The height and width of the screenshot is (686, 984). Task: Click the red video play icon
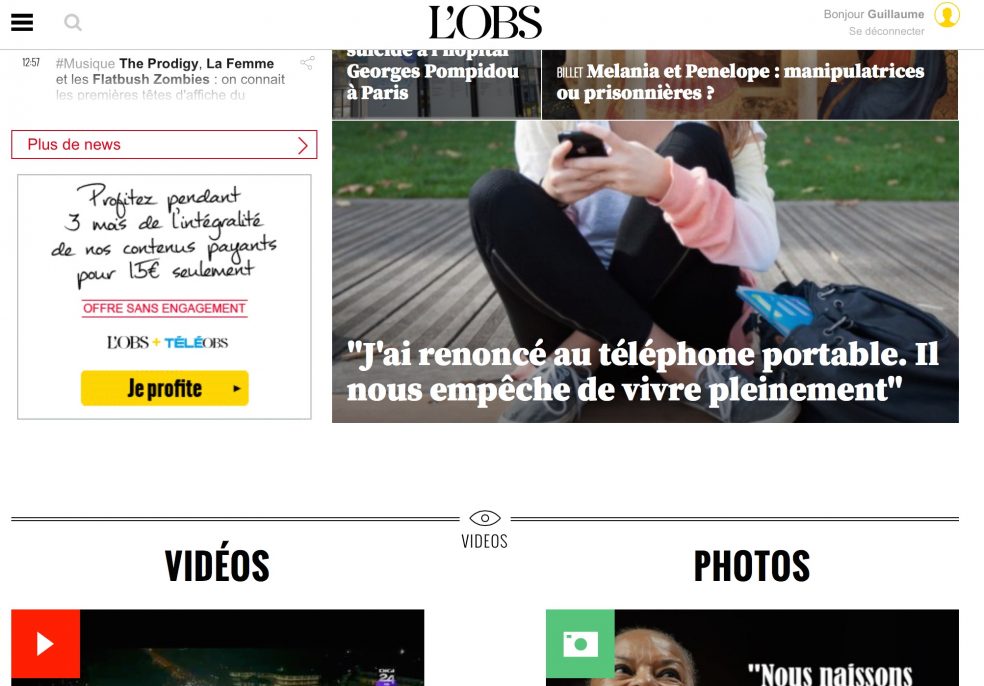coord(45,643)
